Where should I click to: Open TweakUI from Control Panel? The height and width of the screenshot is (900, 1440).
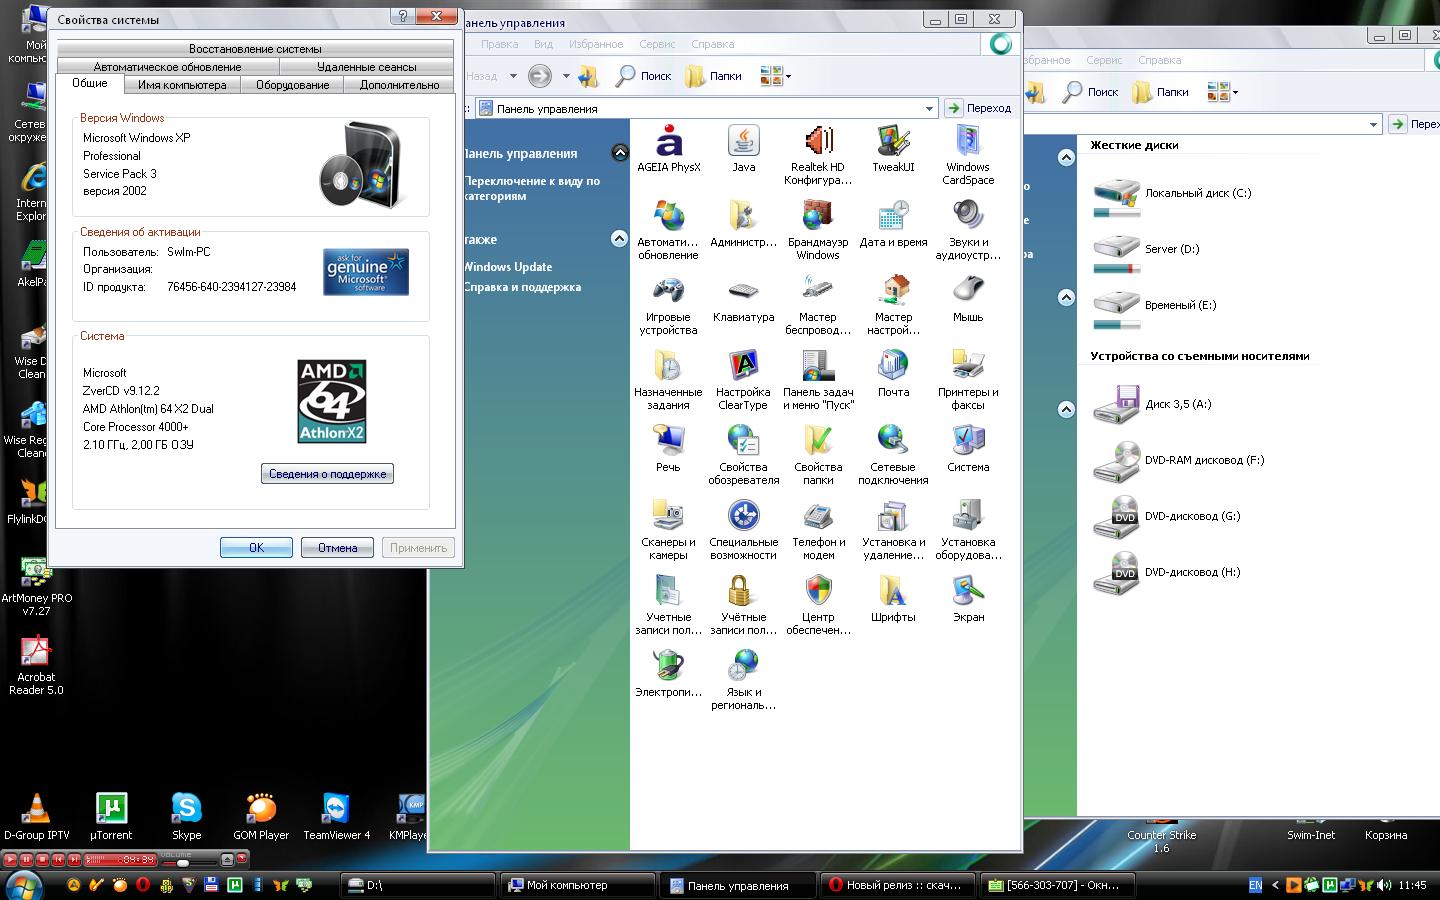(x=893, y=143)
